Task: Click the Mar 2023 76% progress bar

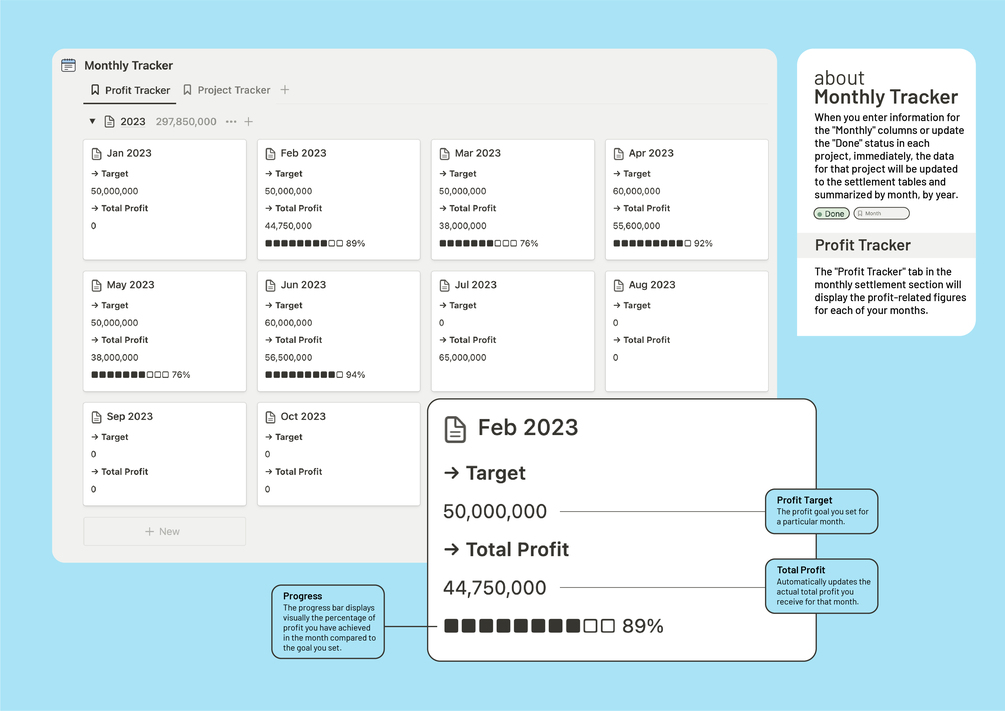Action: (x=488, y=244)
